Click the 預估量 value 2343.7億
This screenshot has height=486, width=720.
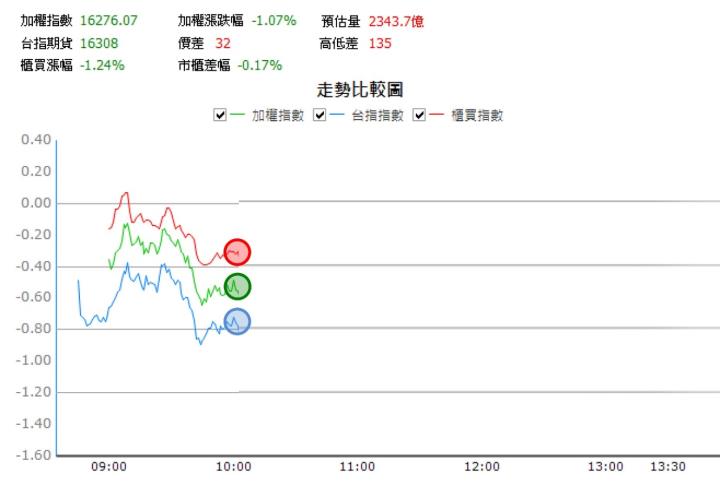point(396,21)
